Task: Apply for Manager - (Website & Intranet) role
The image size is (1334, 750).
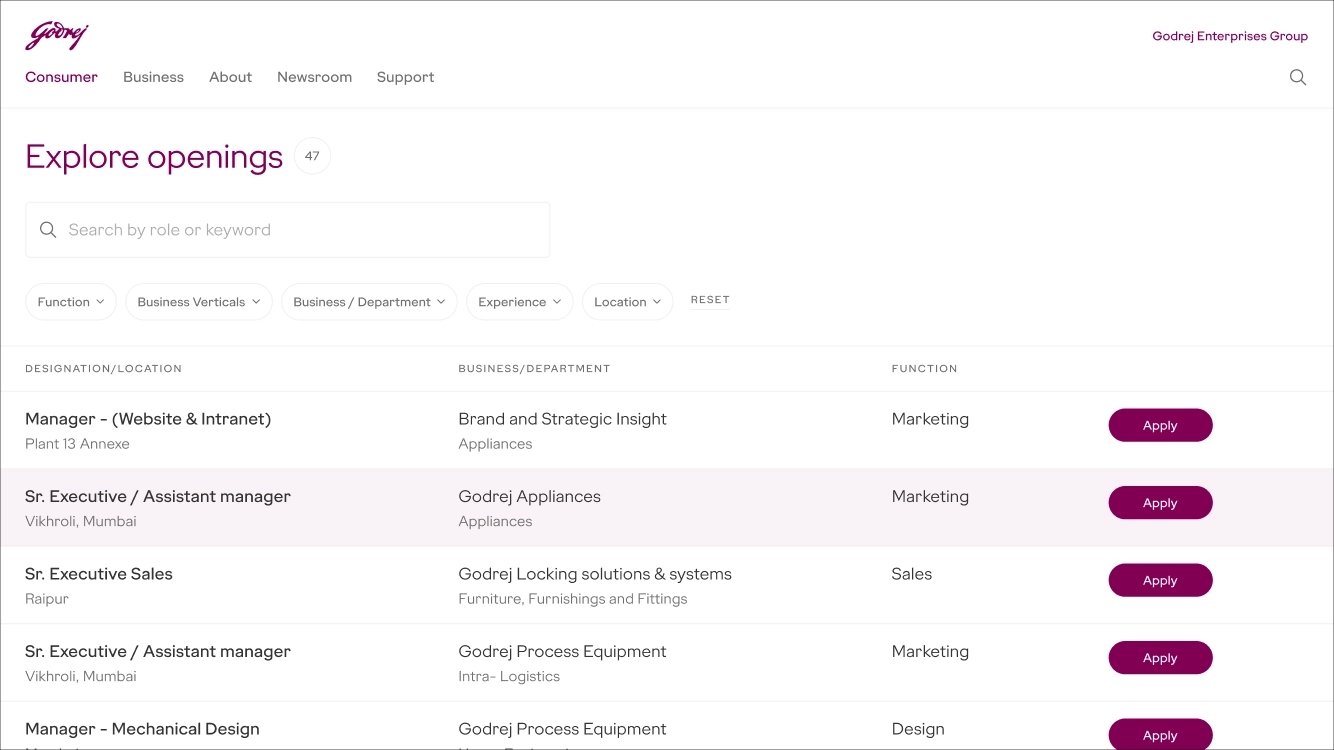Action: pos(1160,425)
